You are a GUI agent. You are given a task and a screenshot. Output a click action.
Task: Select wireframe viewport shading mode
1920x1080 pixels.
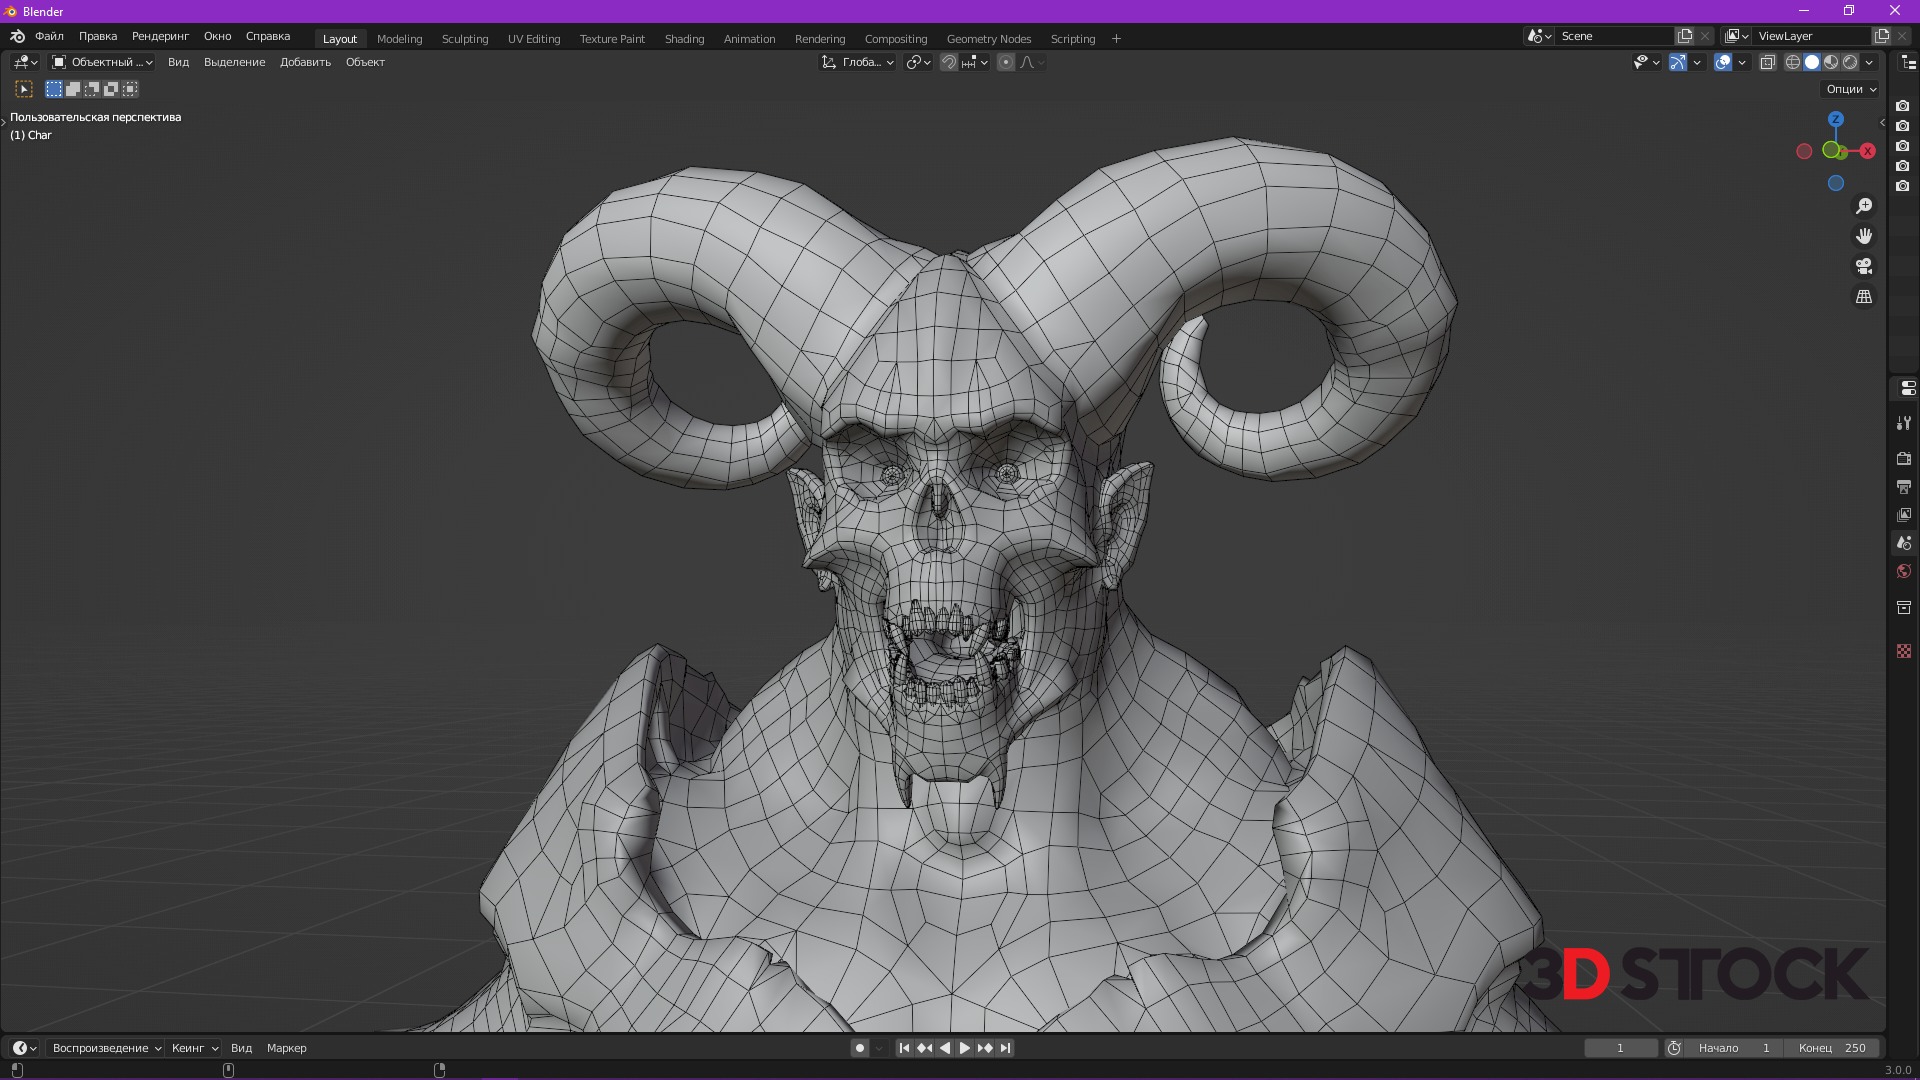pyautogui.click(x=1793, y=62)
